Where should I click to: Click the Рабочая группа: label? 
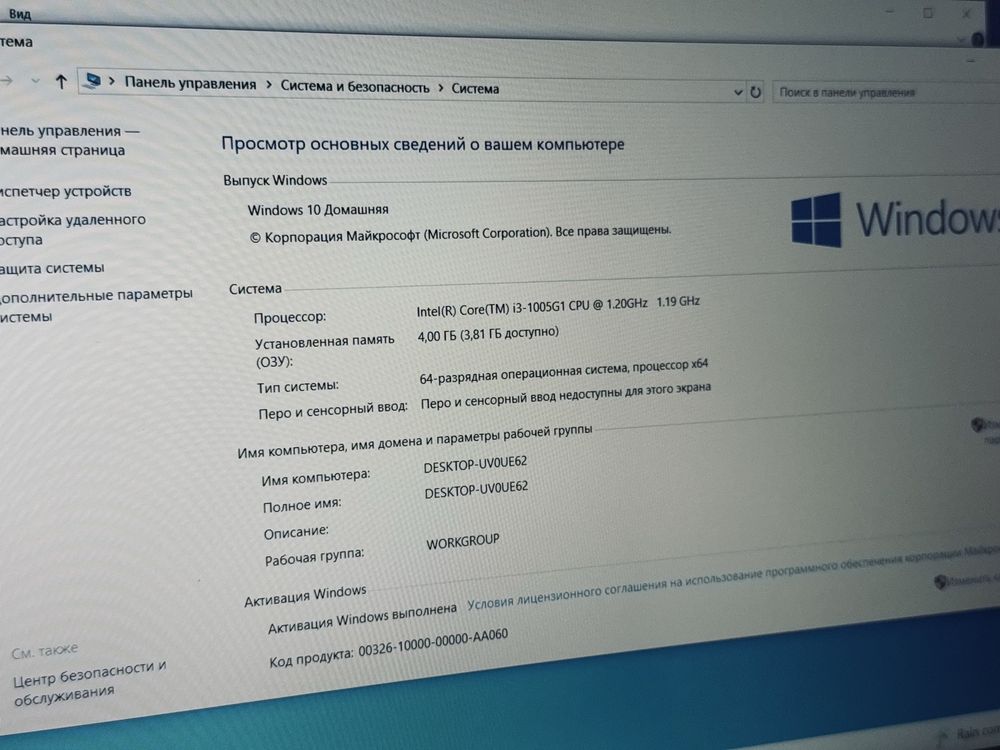click(314, 557)
